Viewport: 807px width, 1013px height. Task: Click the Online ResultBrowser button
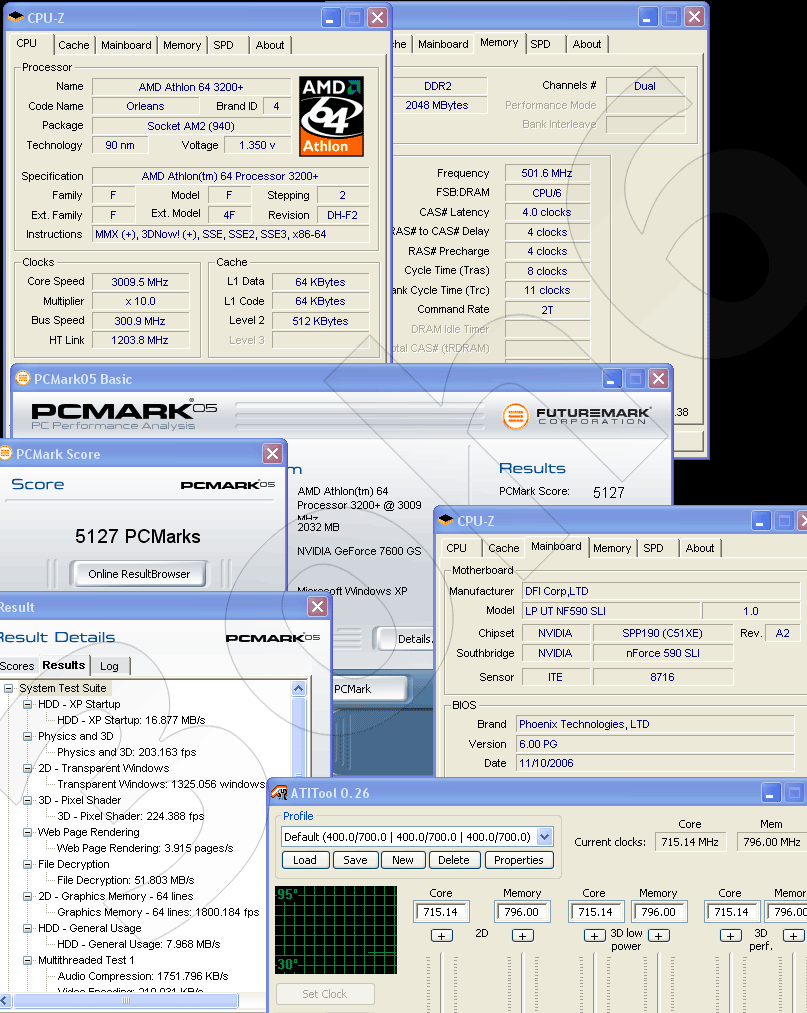coord(139,574)
